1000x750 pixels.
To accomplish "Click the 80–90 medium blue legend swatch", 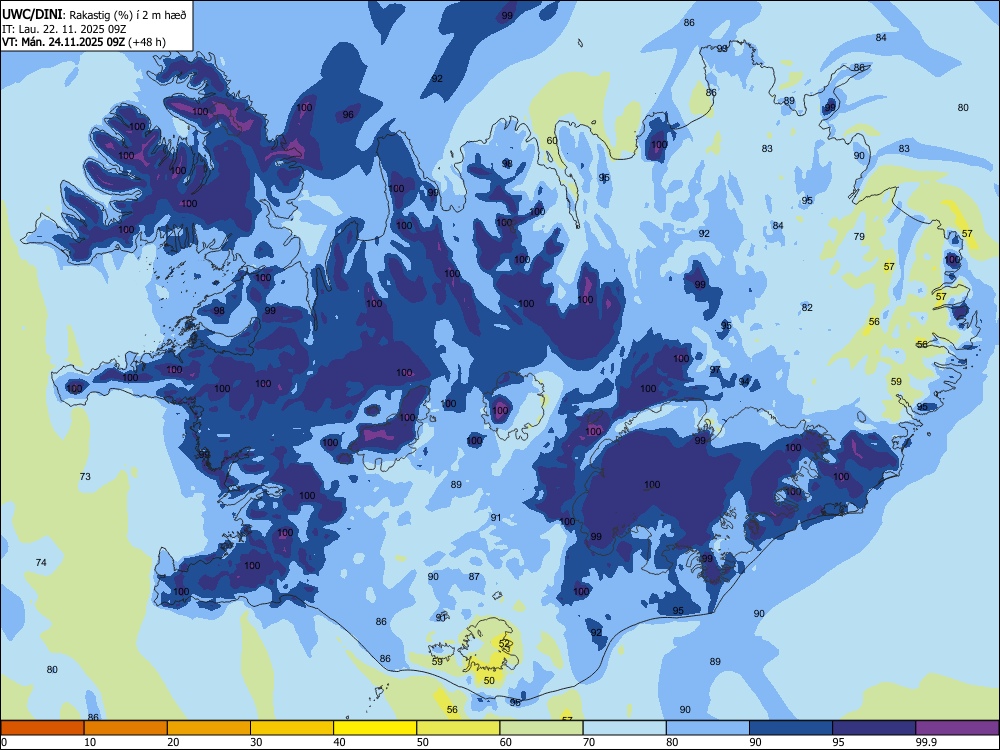I will (x=707, y=728).
